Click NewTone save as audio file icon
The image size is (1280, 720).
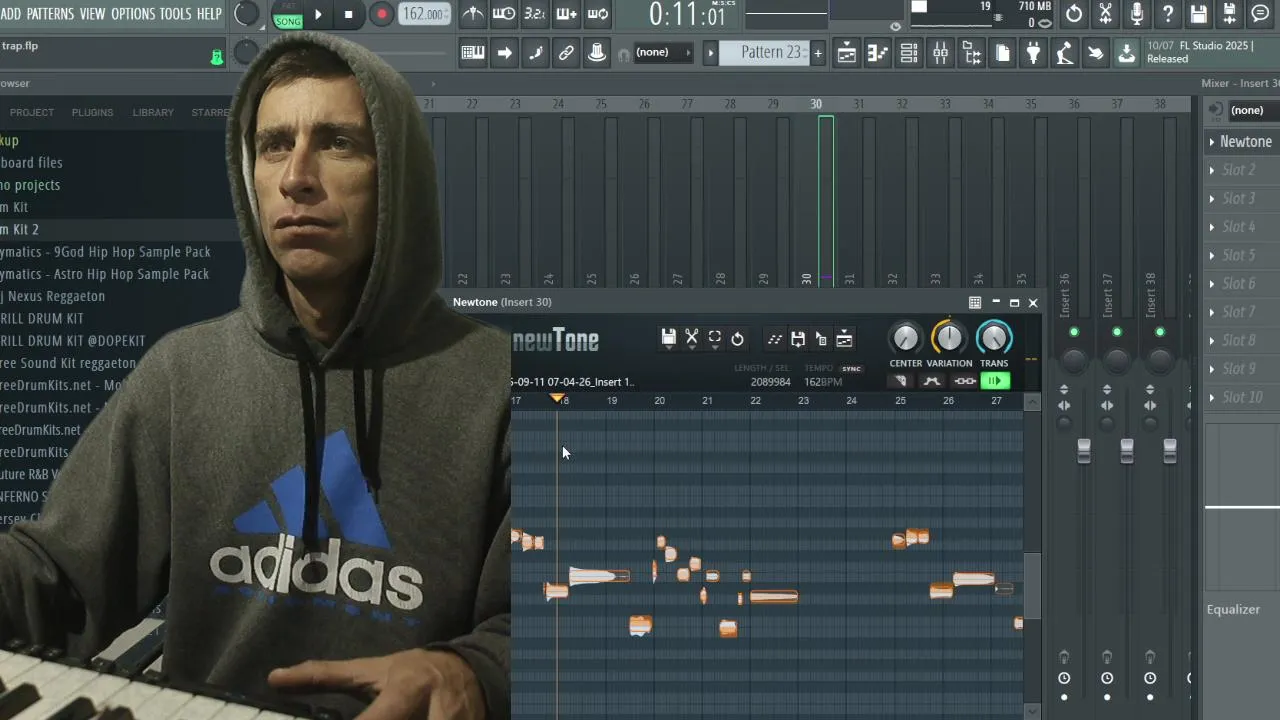coord(797,339)
